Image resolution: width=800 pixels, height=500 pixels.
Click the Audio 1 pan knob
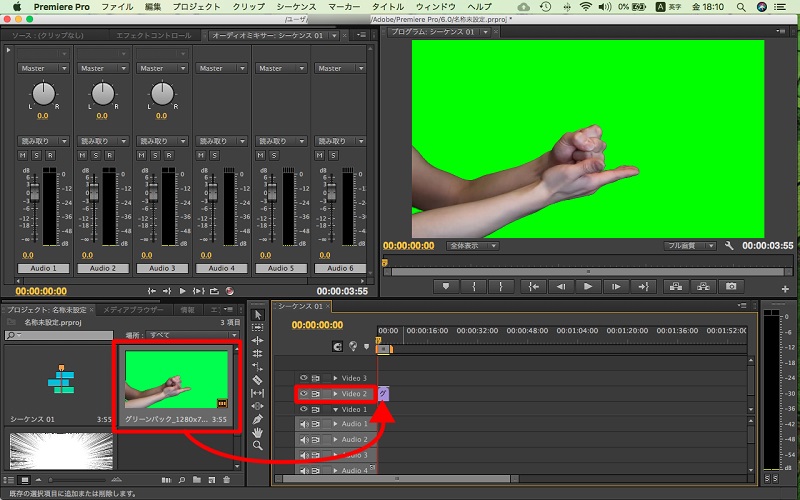[44, 93]
